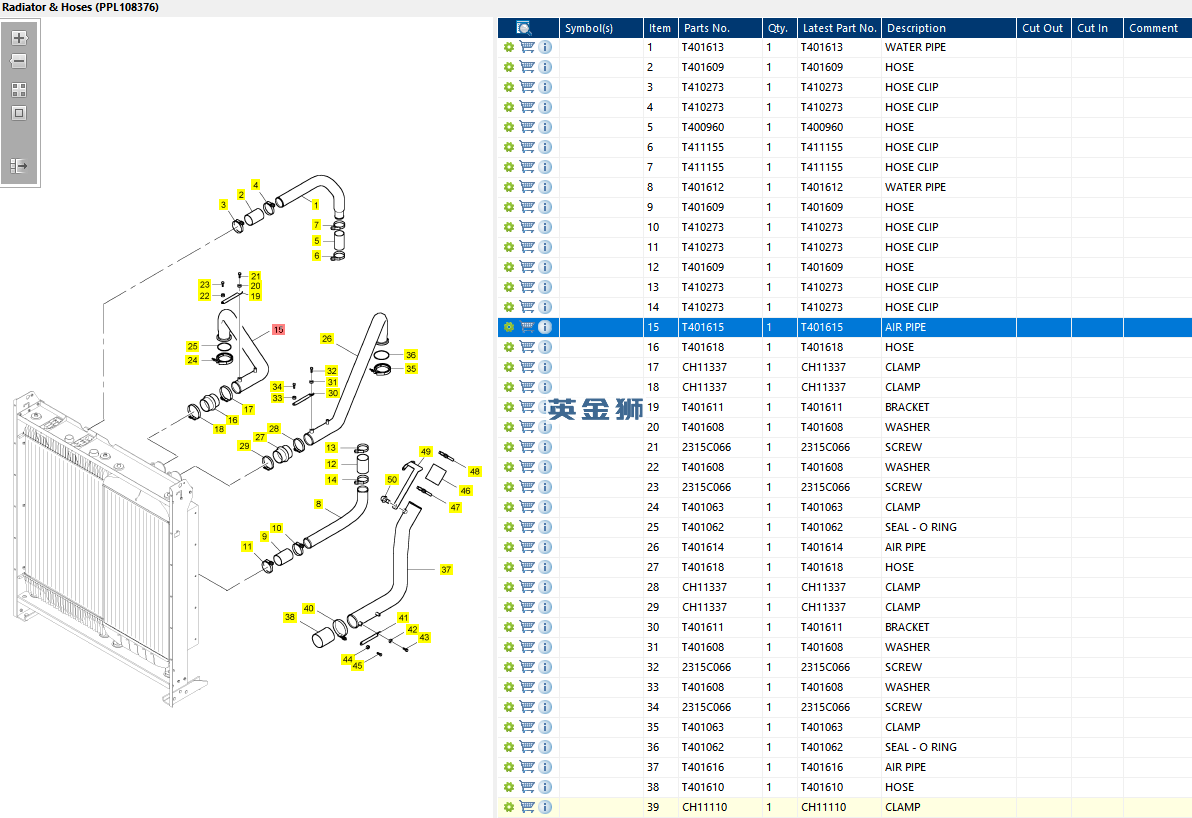1192x818 pixels.
Task: Select part number T401609 in item 2 row
Action: 703,67
